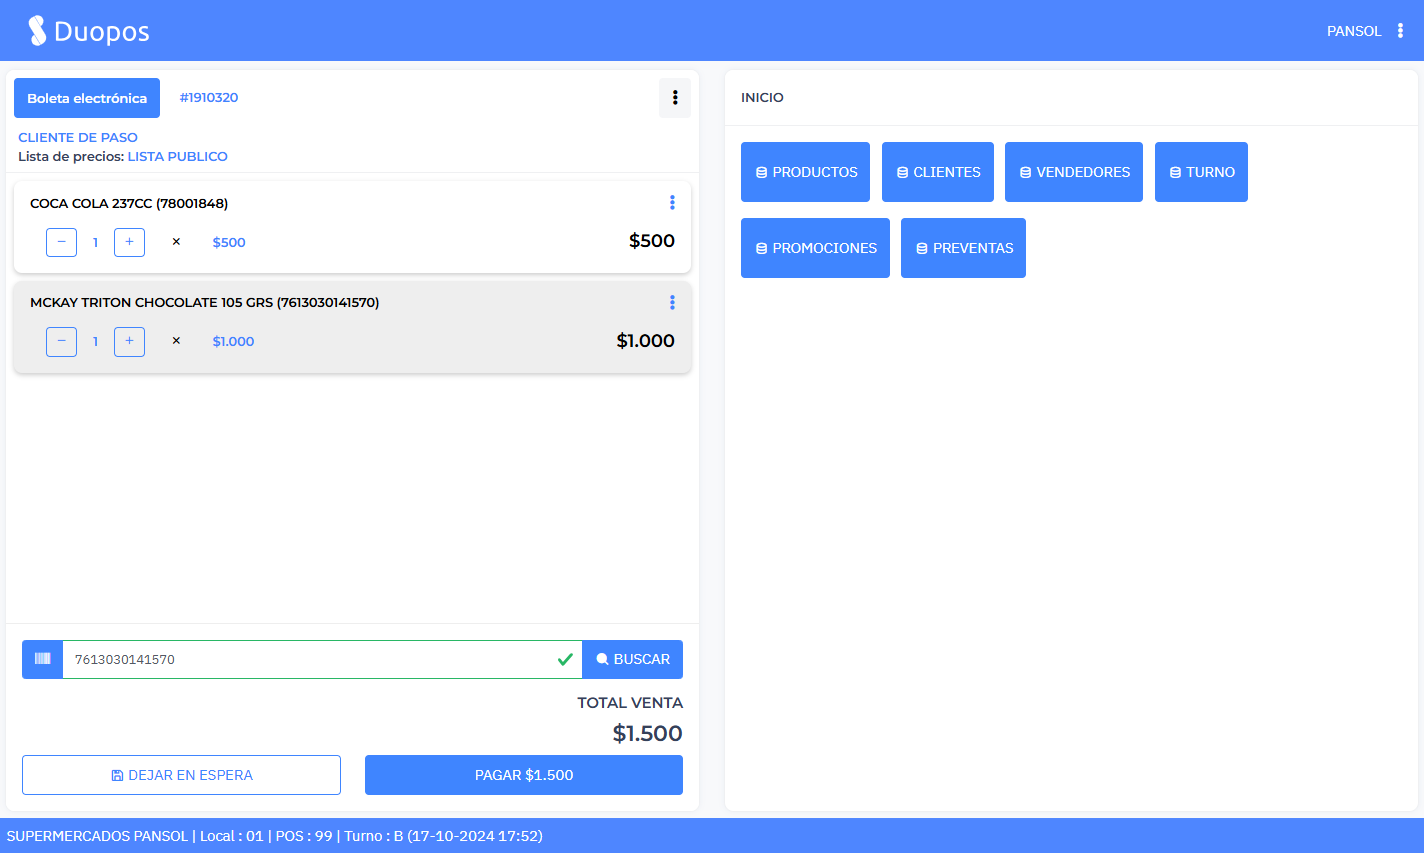Increase McKay Triton quantity with plus
The height and width of the screenshot is (853, 1424).
(x=129, y=341)
